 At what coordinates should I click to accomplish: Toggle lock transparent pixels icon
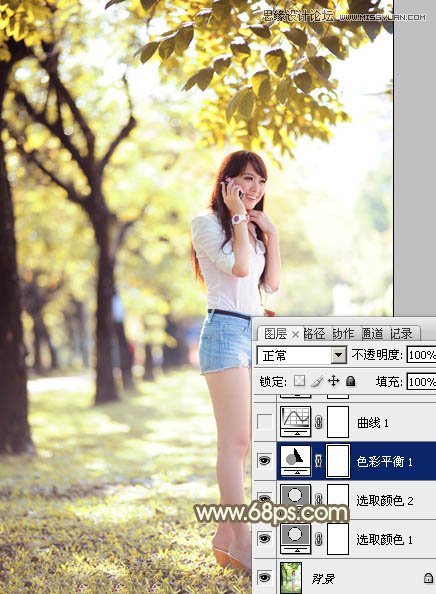(299, 381)
